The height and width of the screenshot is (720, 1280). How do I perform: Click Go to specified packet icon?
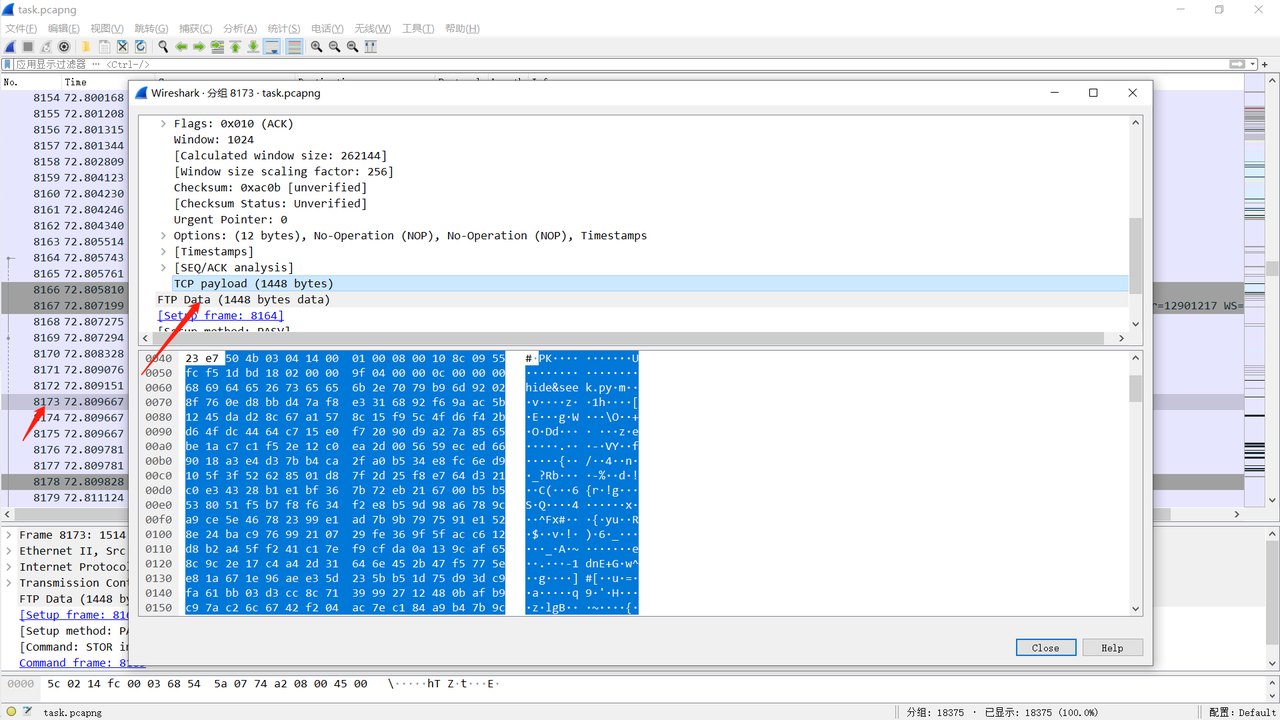217,47
